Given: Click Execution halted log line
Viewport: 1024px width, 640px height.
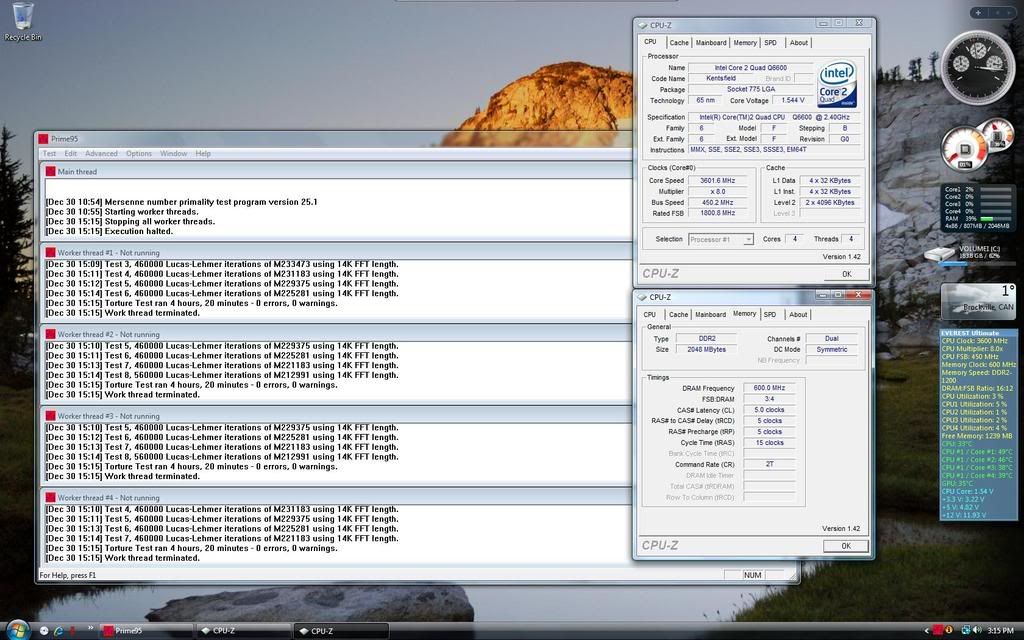Looking at the screenshot, I should click(x=109, y=231).
